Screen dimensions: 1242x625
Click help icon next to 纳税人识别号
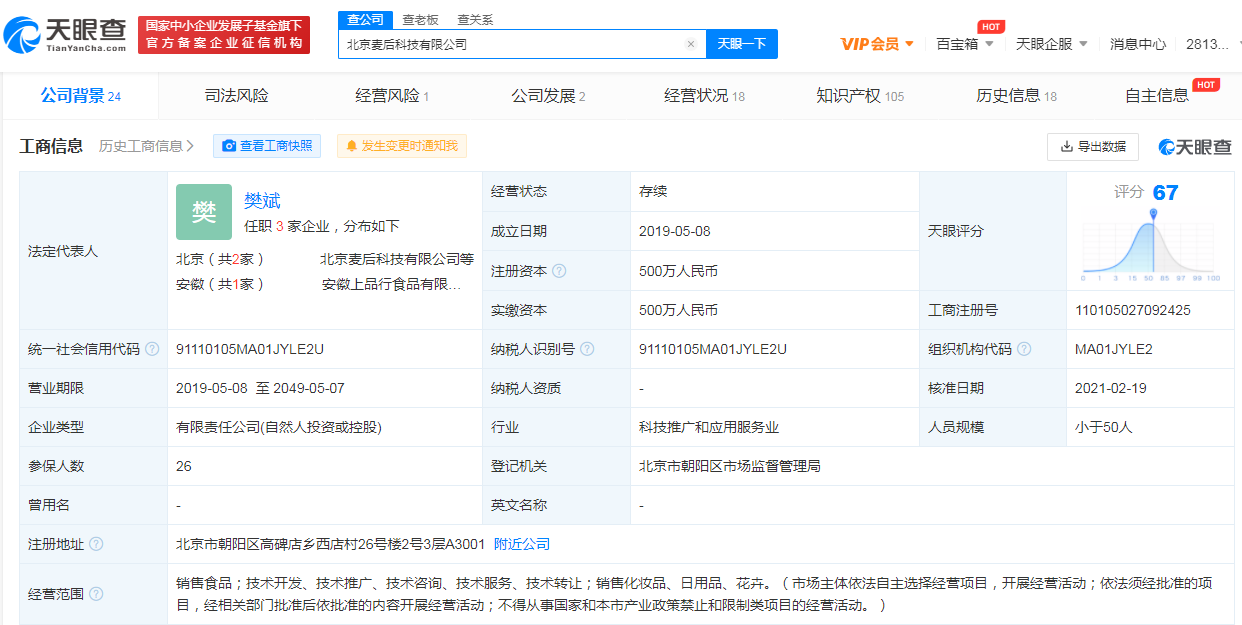point(587,349)
